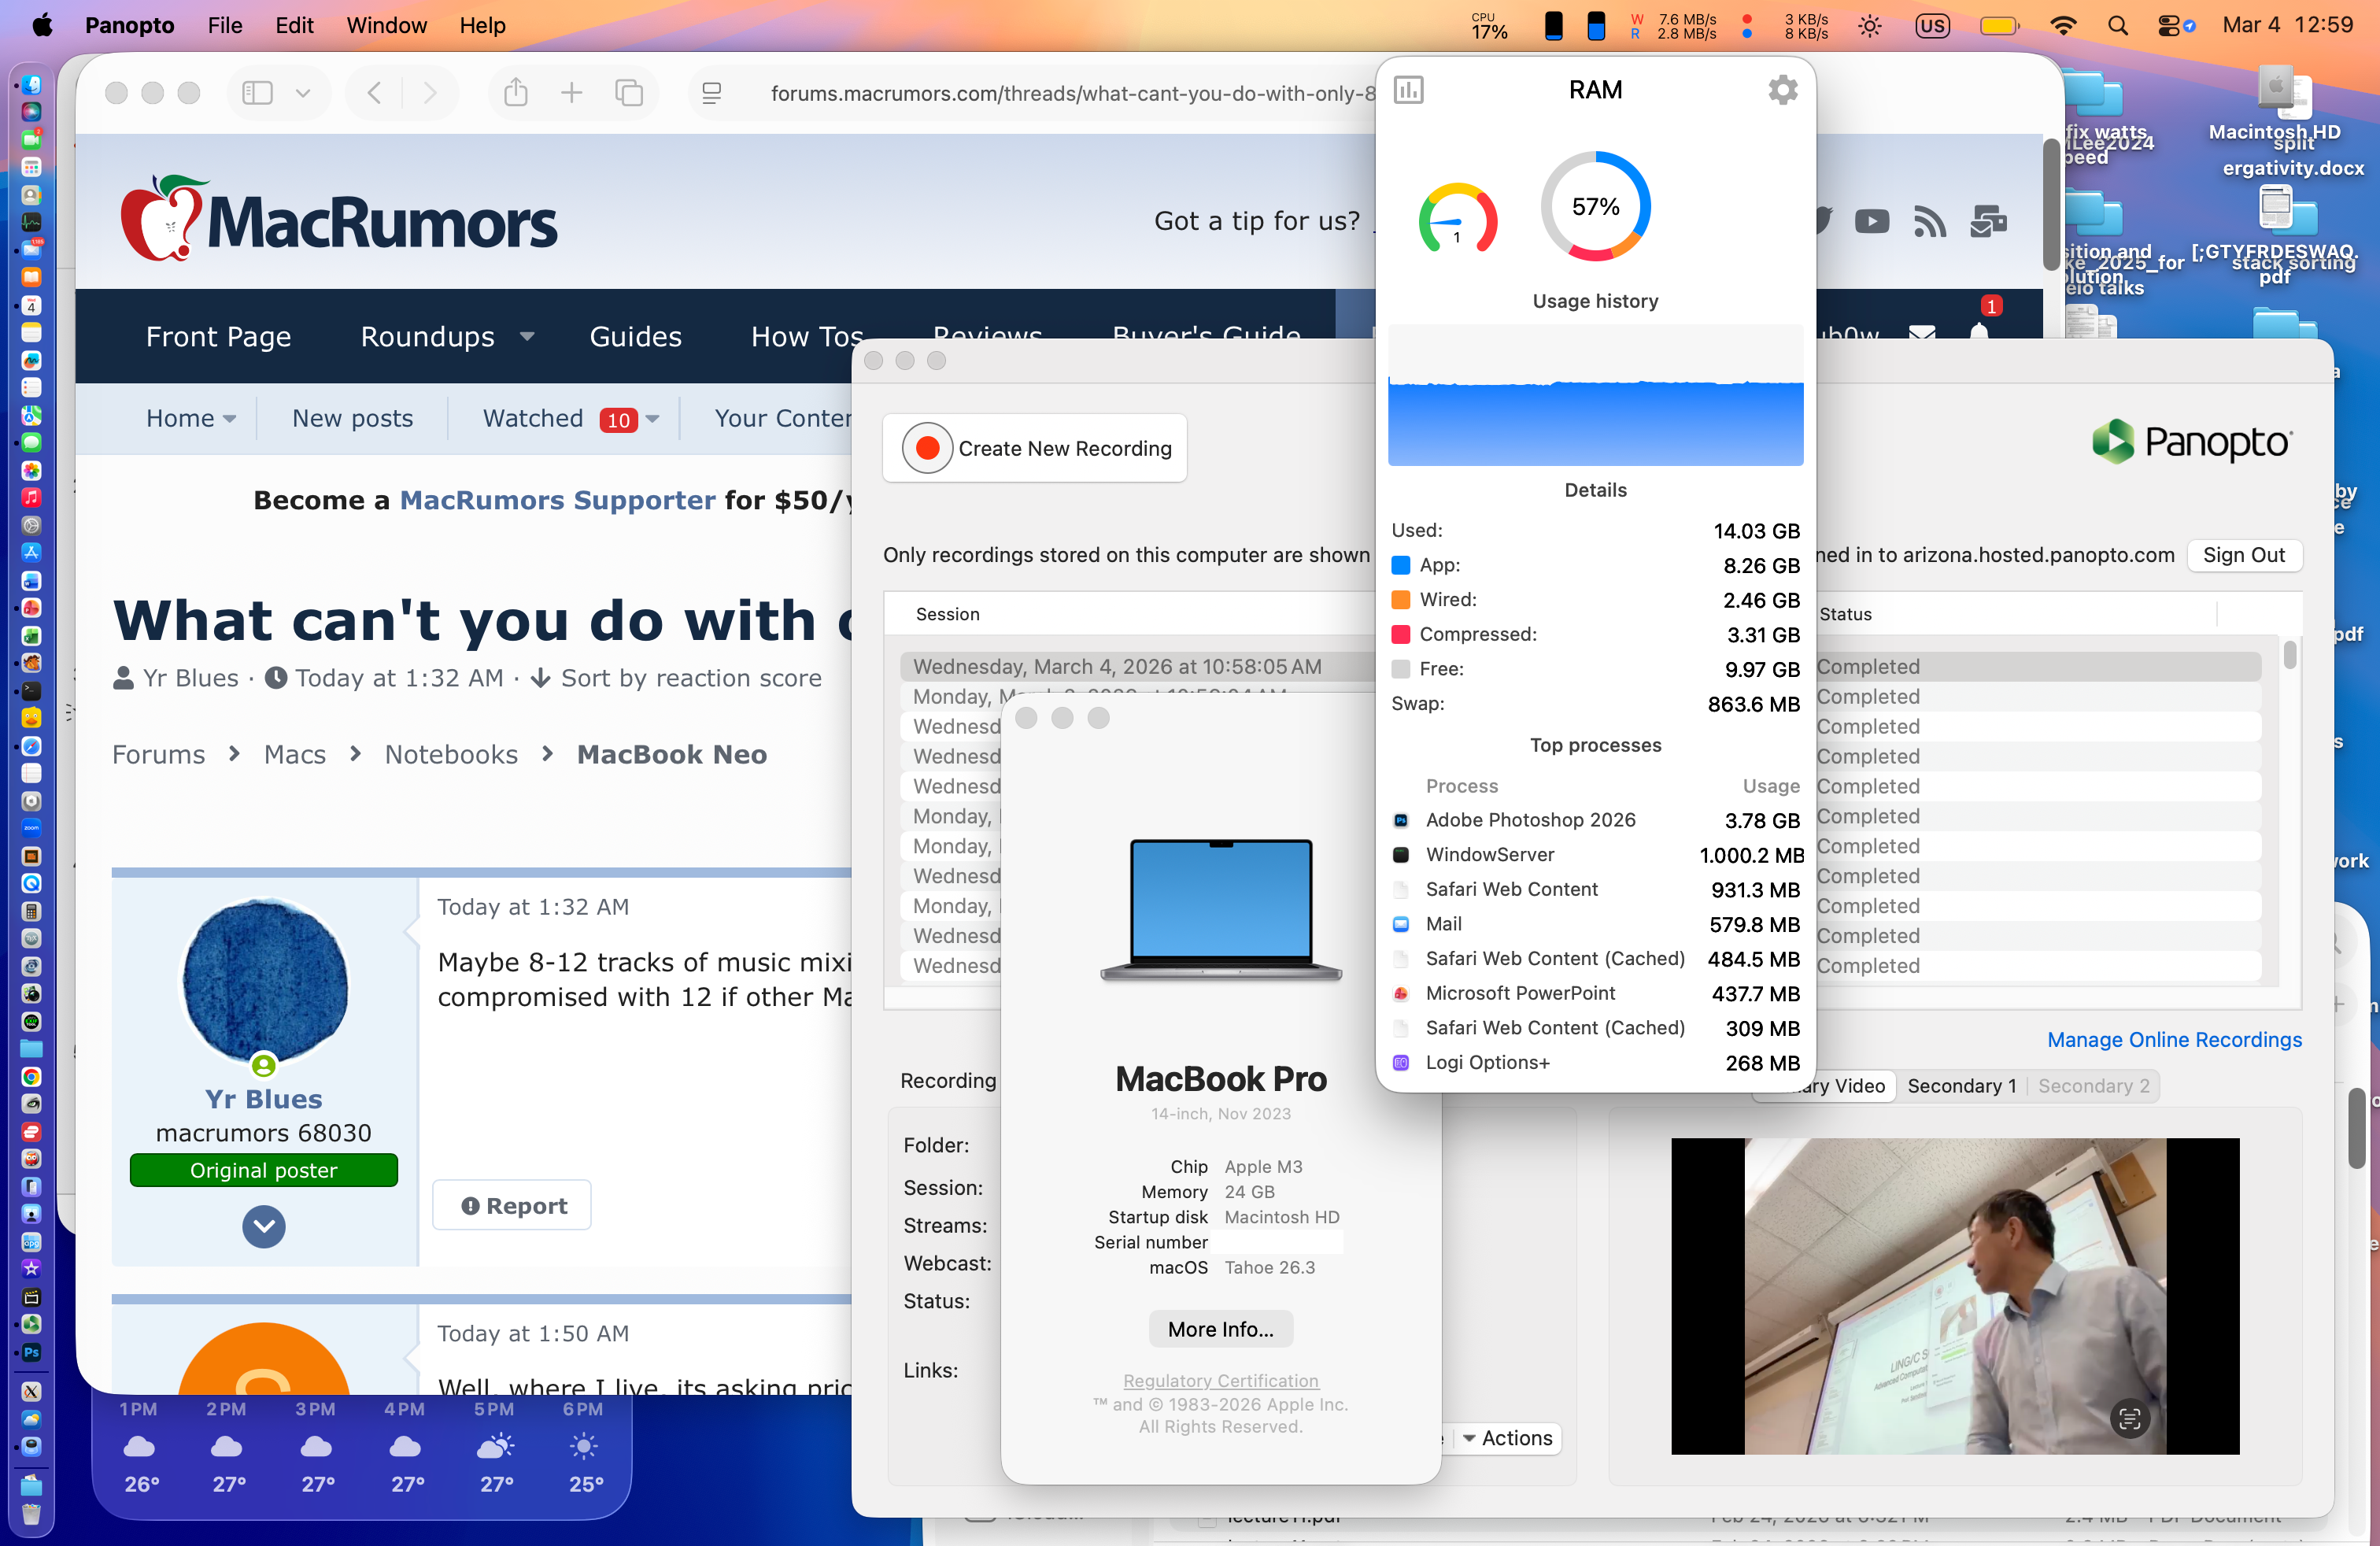The width and height of the screenshot is (2380, 1546).
Task: Open the forum inbox envelope icon
Action: (1922, 334)
